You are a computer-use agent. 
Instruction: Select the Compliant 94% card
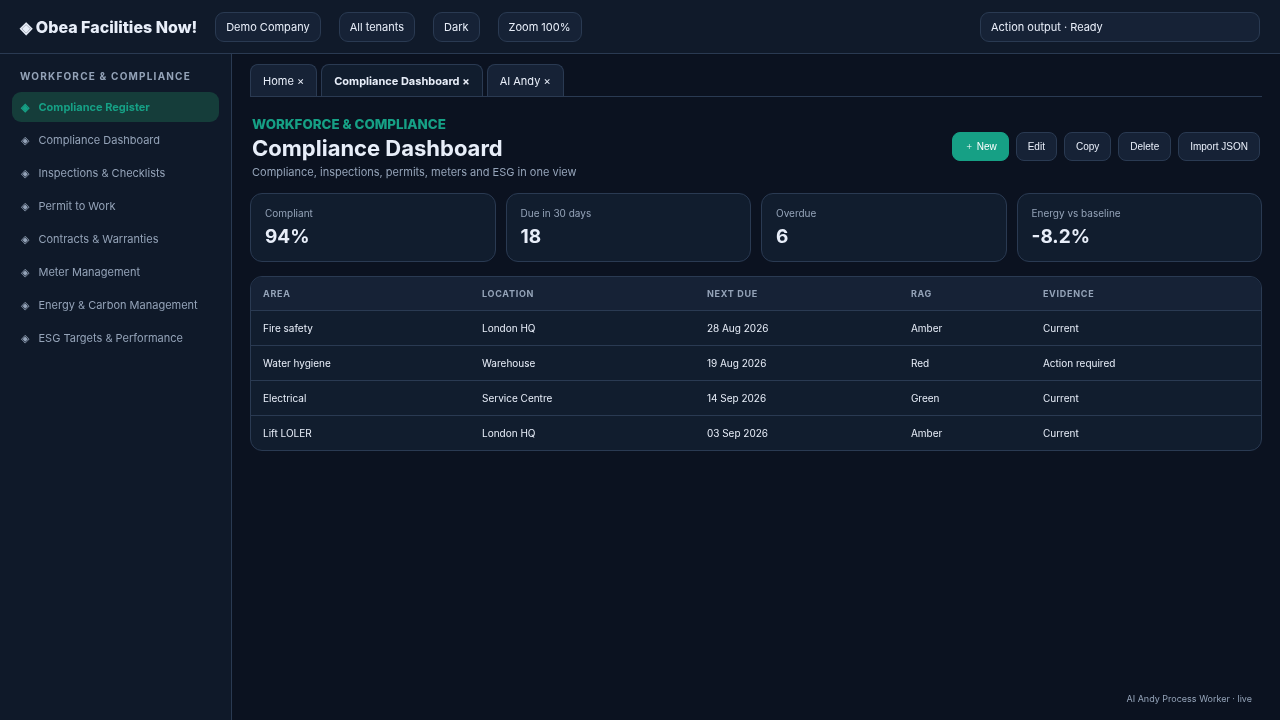point(373,228)
